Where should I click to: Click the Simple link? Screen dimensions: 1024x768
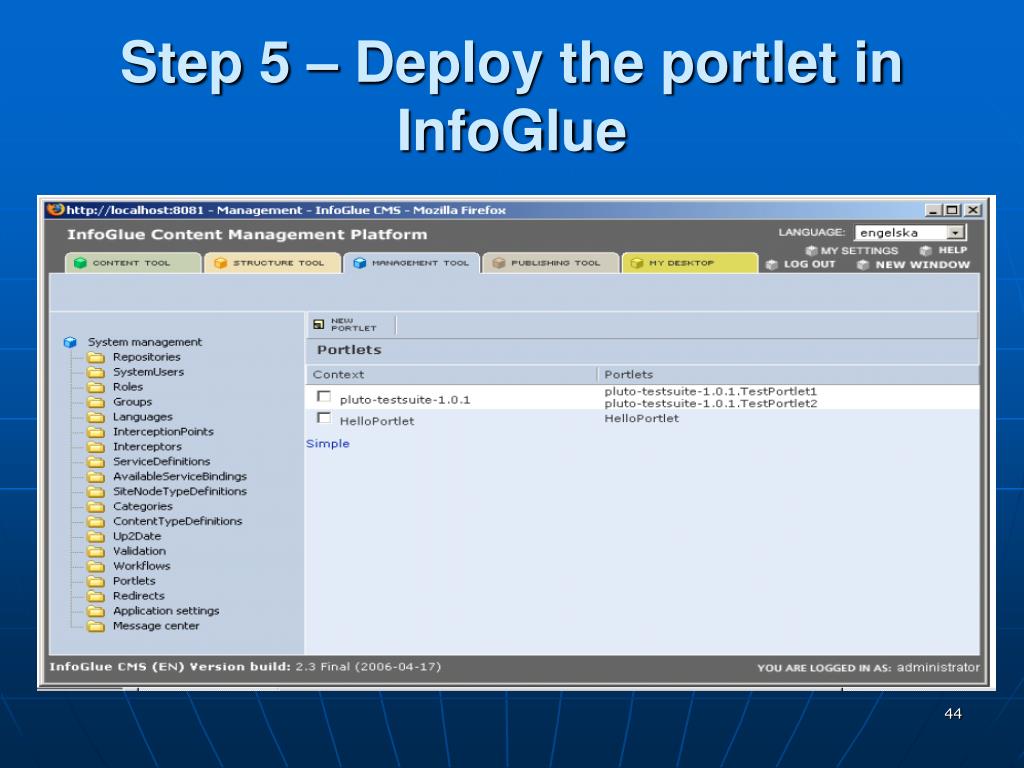point(328,443)
